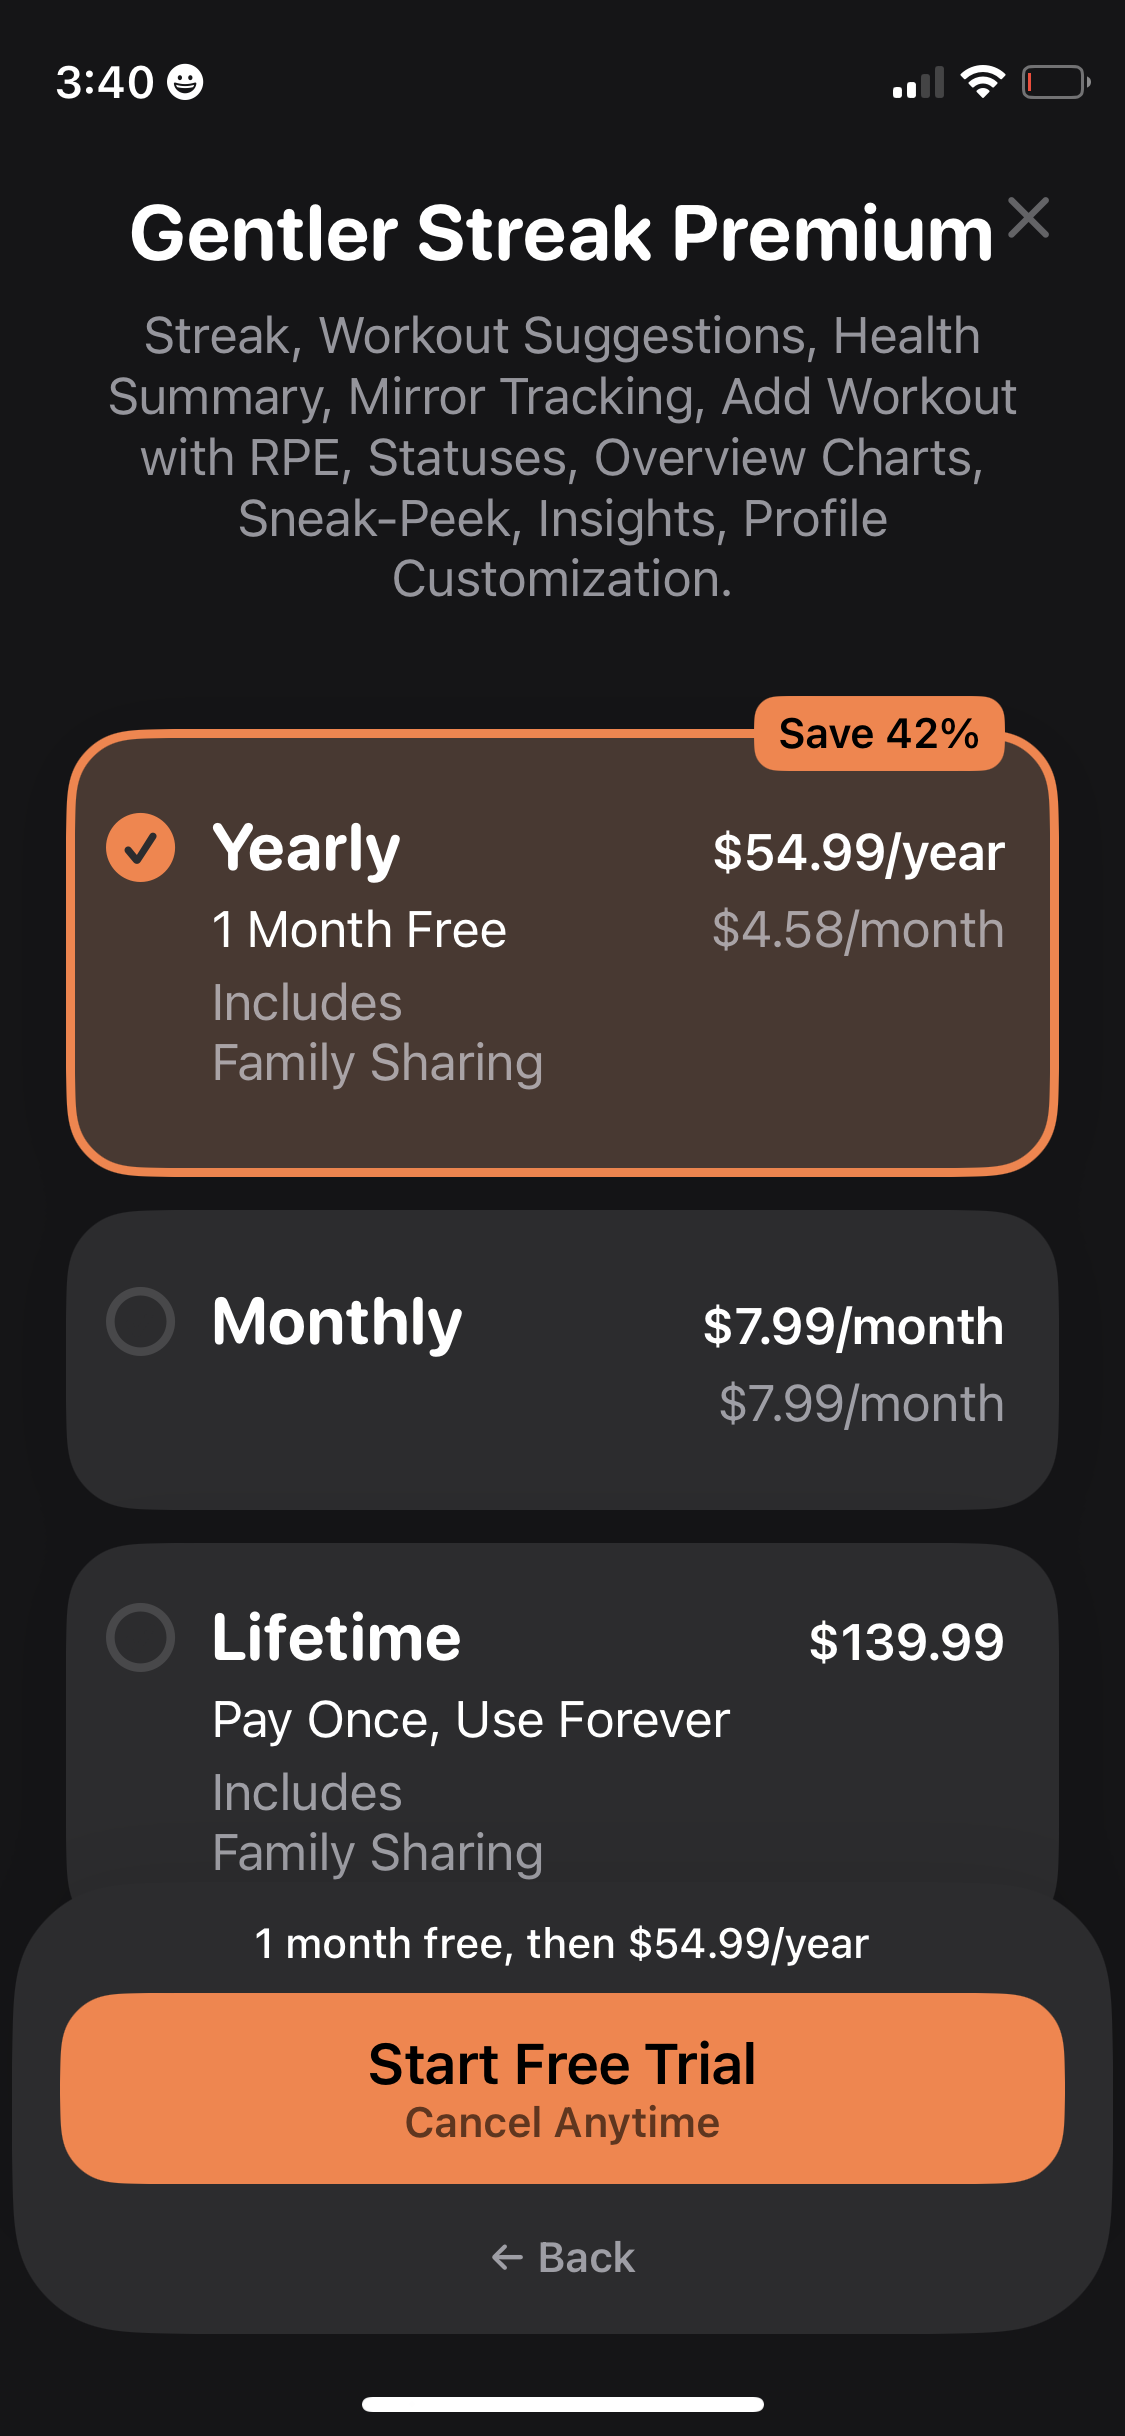Screen dimensions: 1125x2436
Task: Select the Yearly plan checkmark radio
Action: pos(141,848)
